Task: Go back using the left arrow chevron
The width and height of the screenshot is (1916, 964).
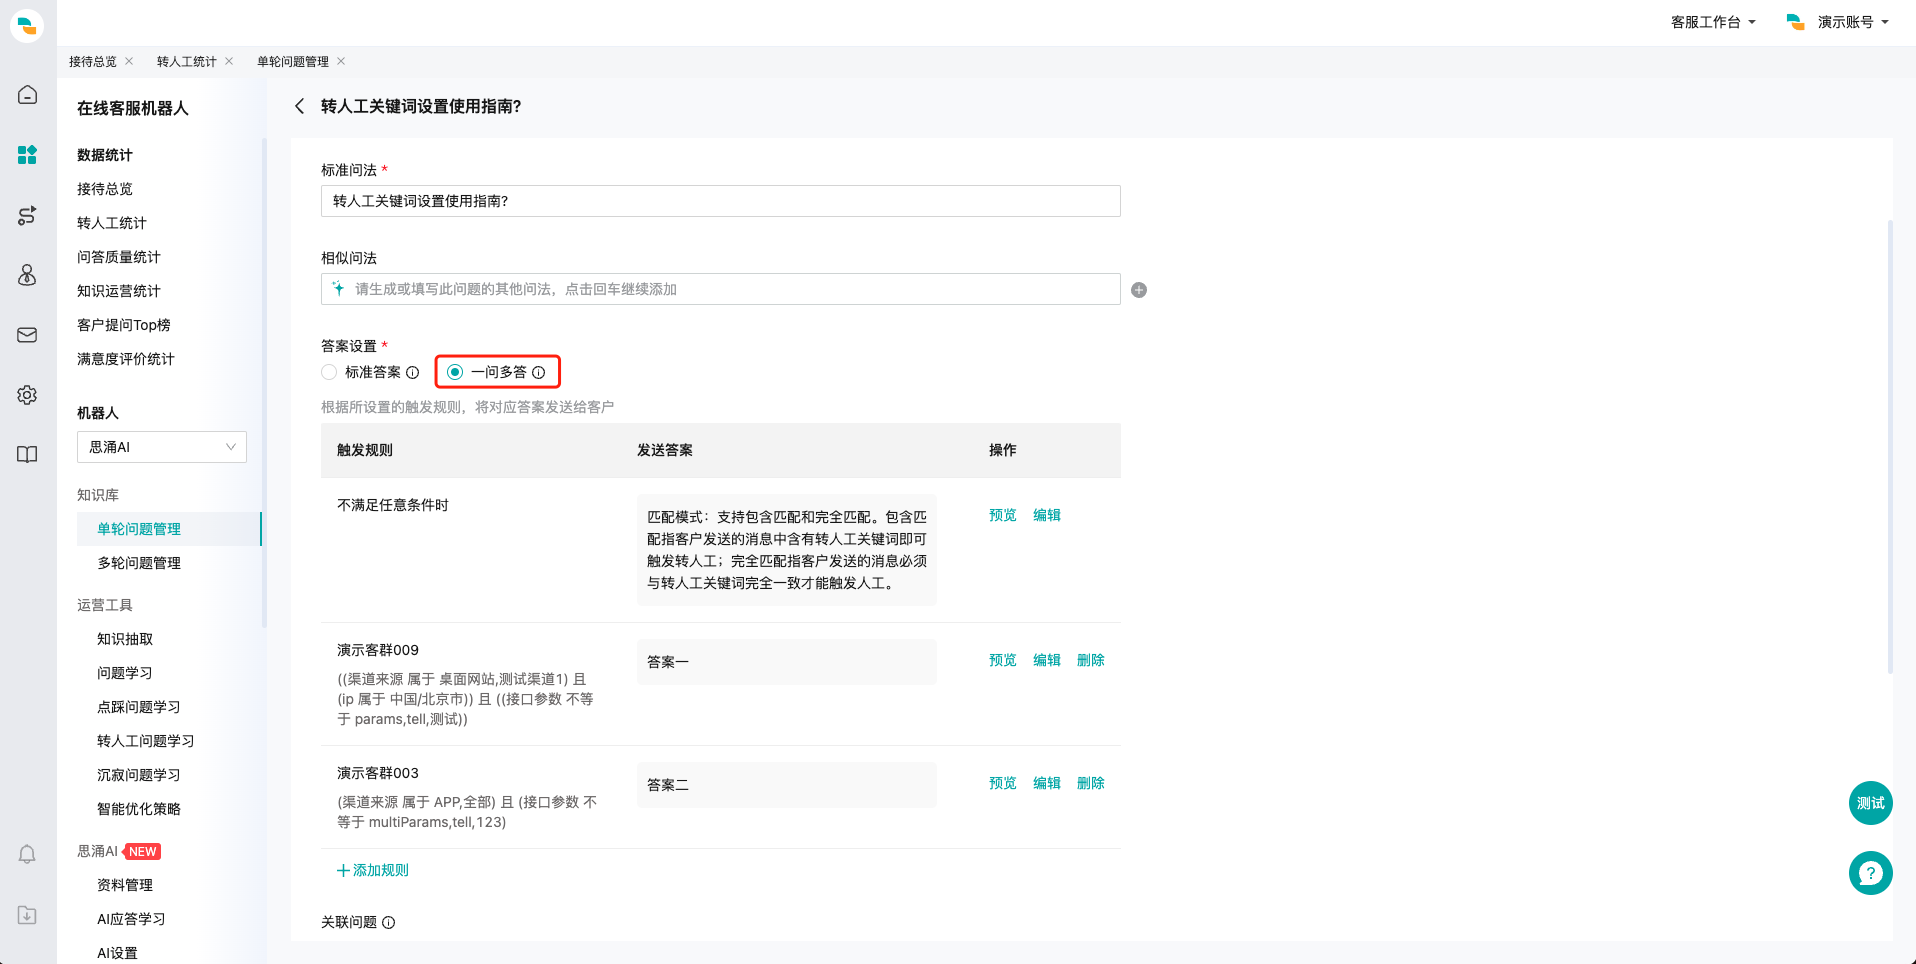Action: [299, 106]
